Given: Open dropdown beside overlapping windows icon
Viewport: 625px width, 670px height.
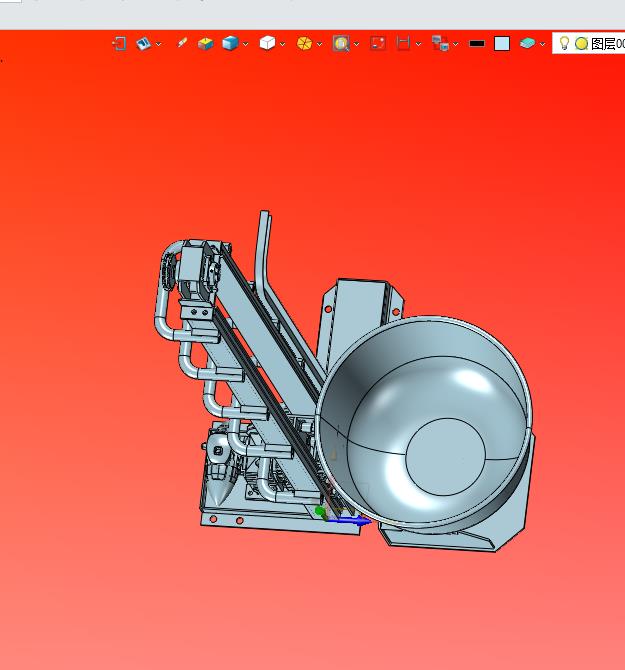Looking at the screenshot, I should pyautogui.click(x=455, y=44).
